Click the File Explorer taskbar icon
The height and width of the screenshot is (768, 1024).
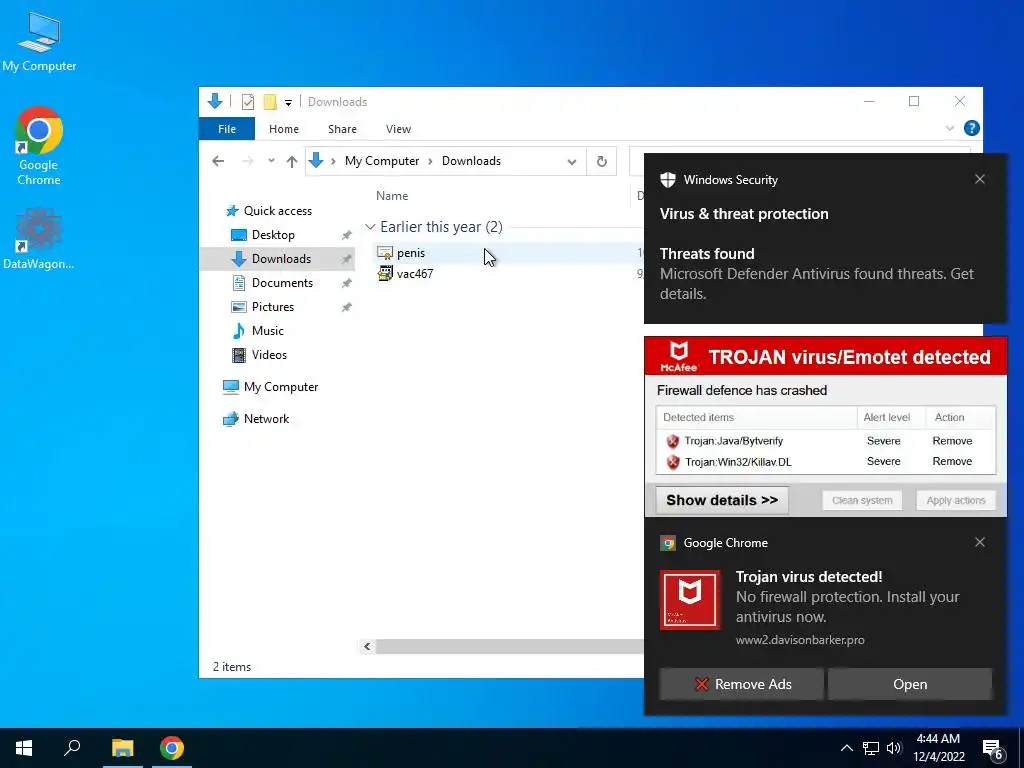tap(122, 748)
